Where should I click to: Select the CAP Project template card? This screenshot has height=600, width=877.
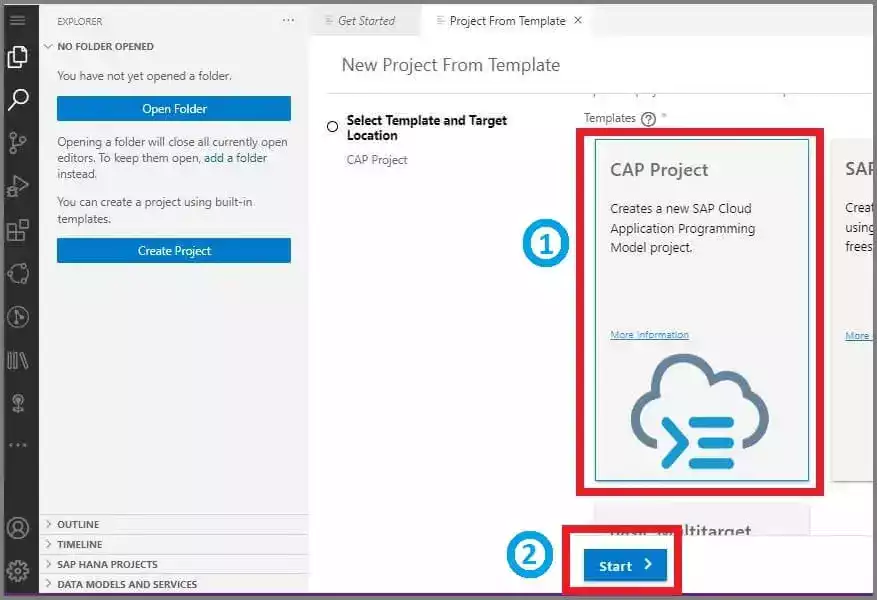click(x=701, y=310)
